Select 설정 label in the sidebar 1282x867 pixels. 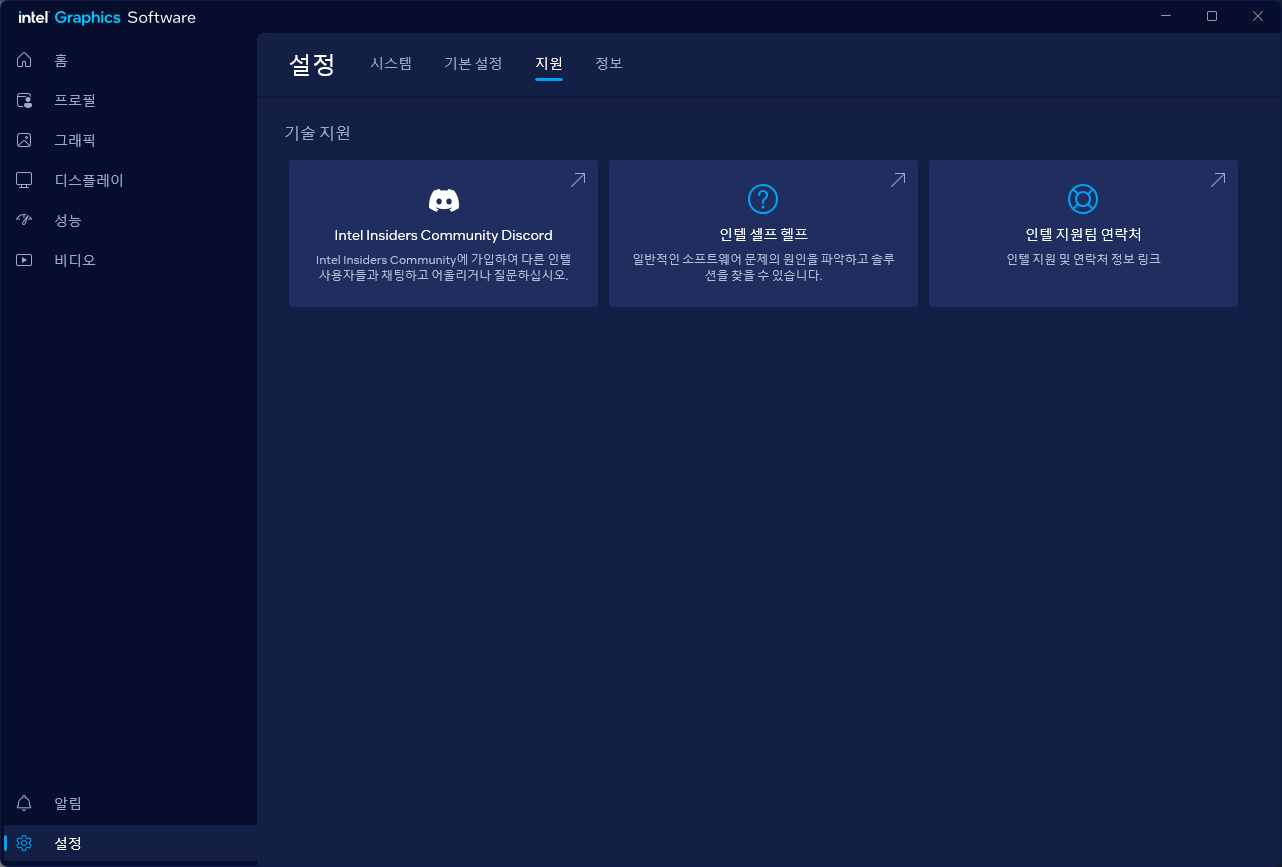click(x=68, y=843)
